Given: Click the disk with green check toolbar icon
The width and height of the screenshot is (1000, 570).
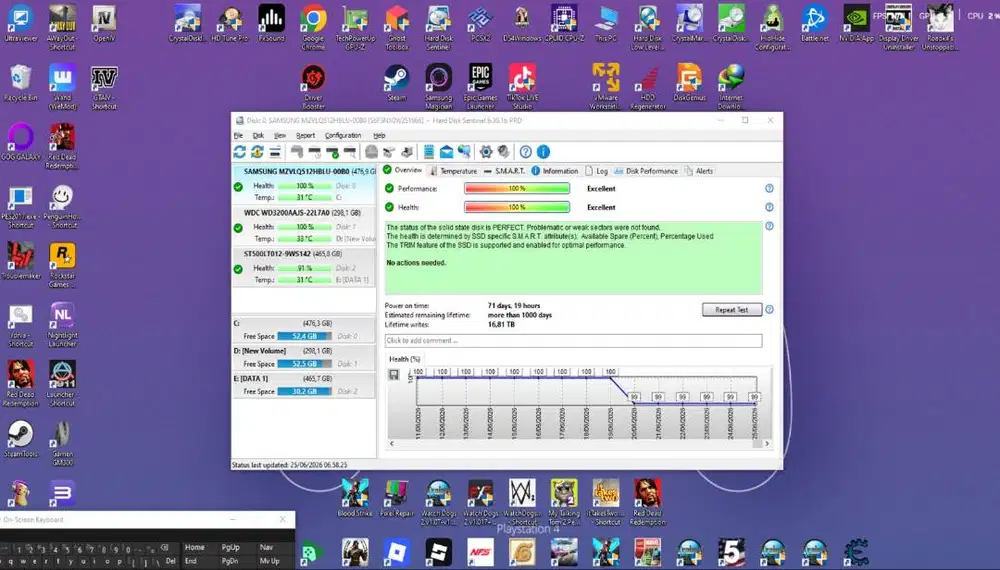Looking at the screenshot, I should point(332,152).
